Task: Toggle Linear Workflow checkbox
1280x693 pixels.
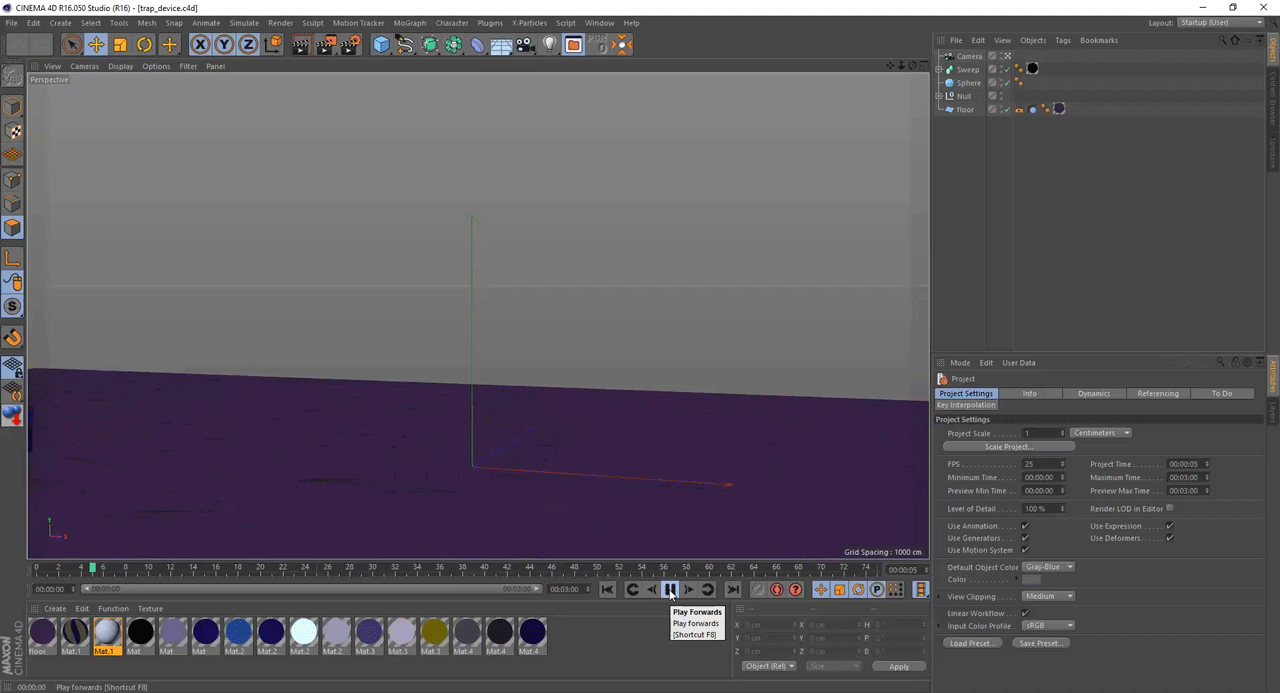Action: 1025,613
